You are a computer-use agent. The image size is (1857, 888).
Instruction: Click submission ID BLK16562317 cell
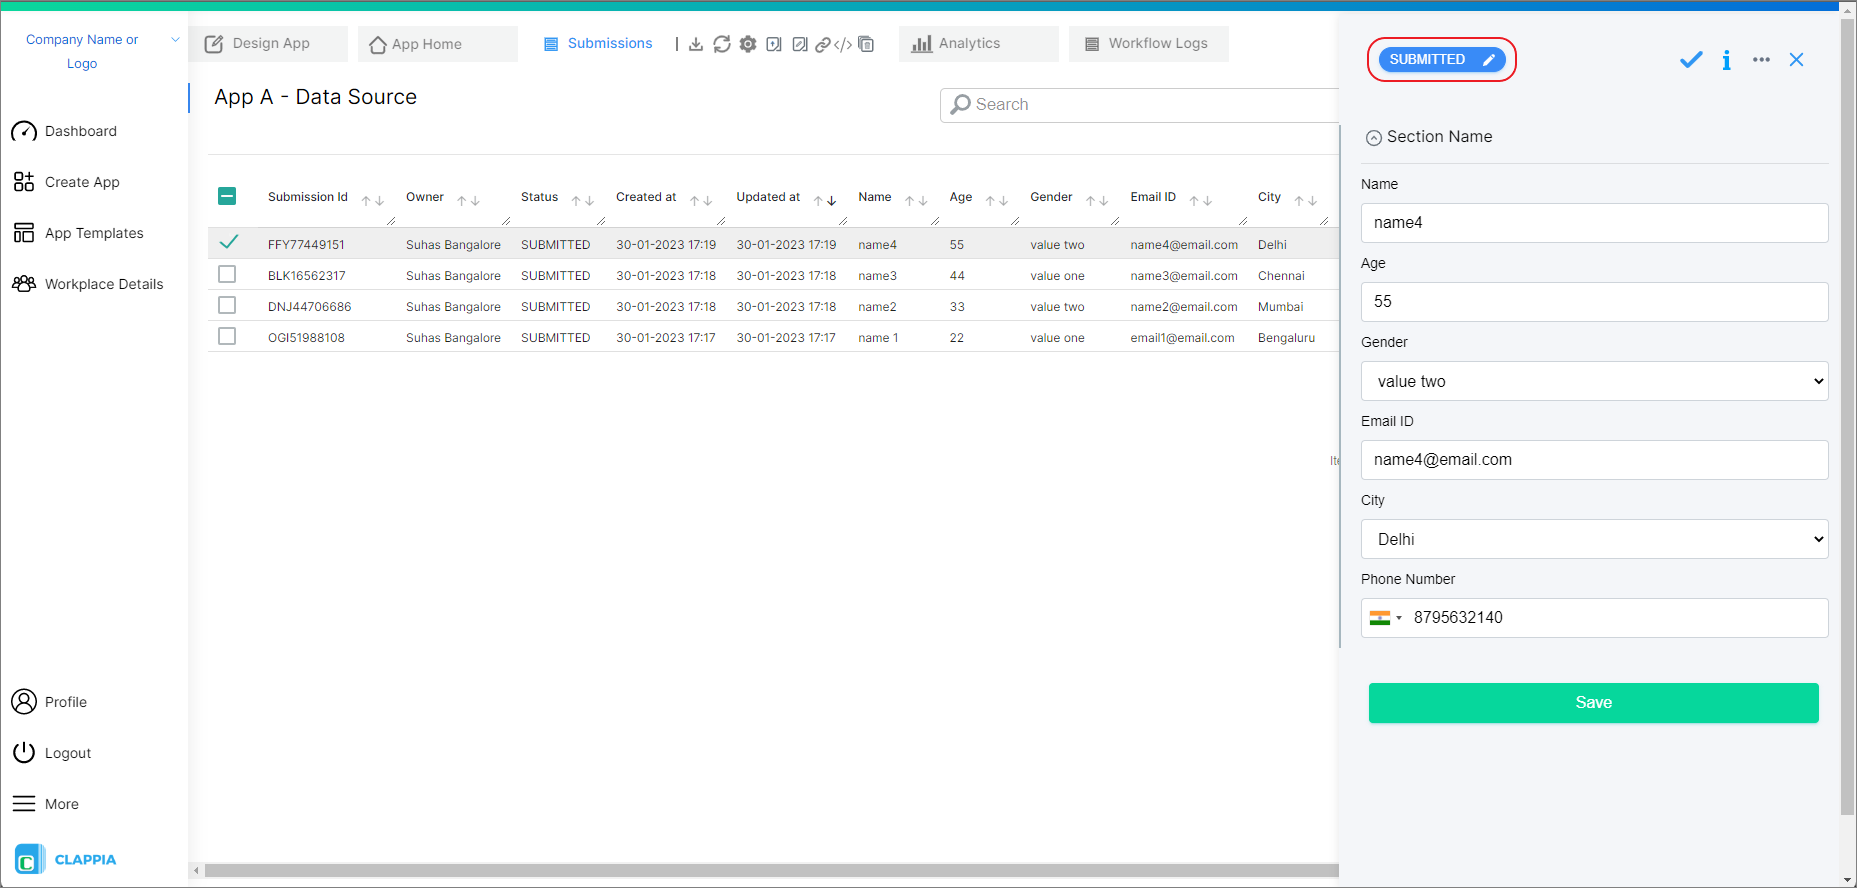click(x=307, y=276)
